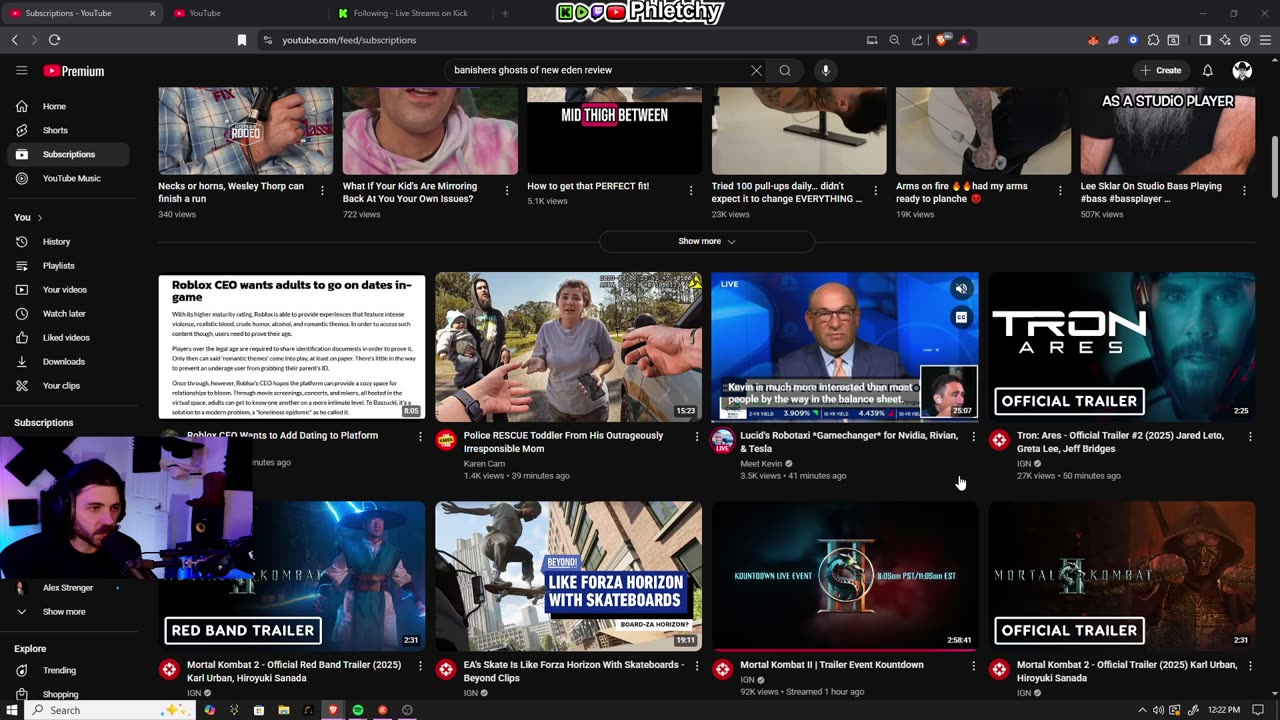Open the extensions puzzle icon
1280x720 pixels.
[1153, 40]
